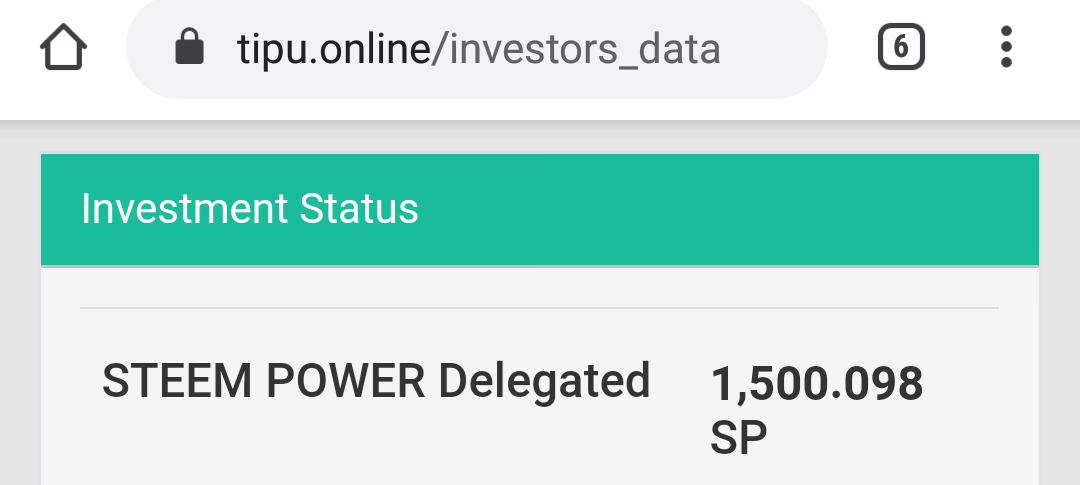
Task: Select the 1,500.098 delegated amount
Action: click(x=816, y=385)
